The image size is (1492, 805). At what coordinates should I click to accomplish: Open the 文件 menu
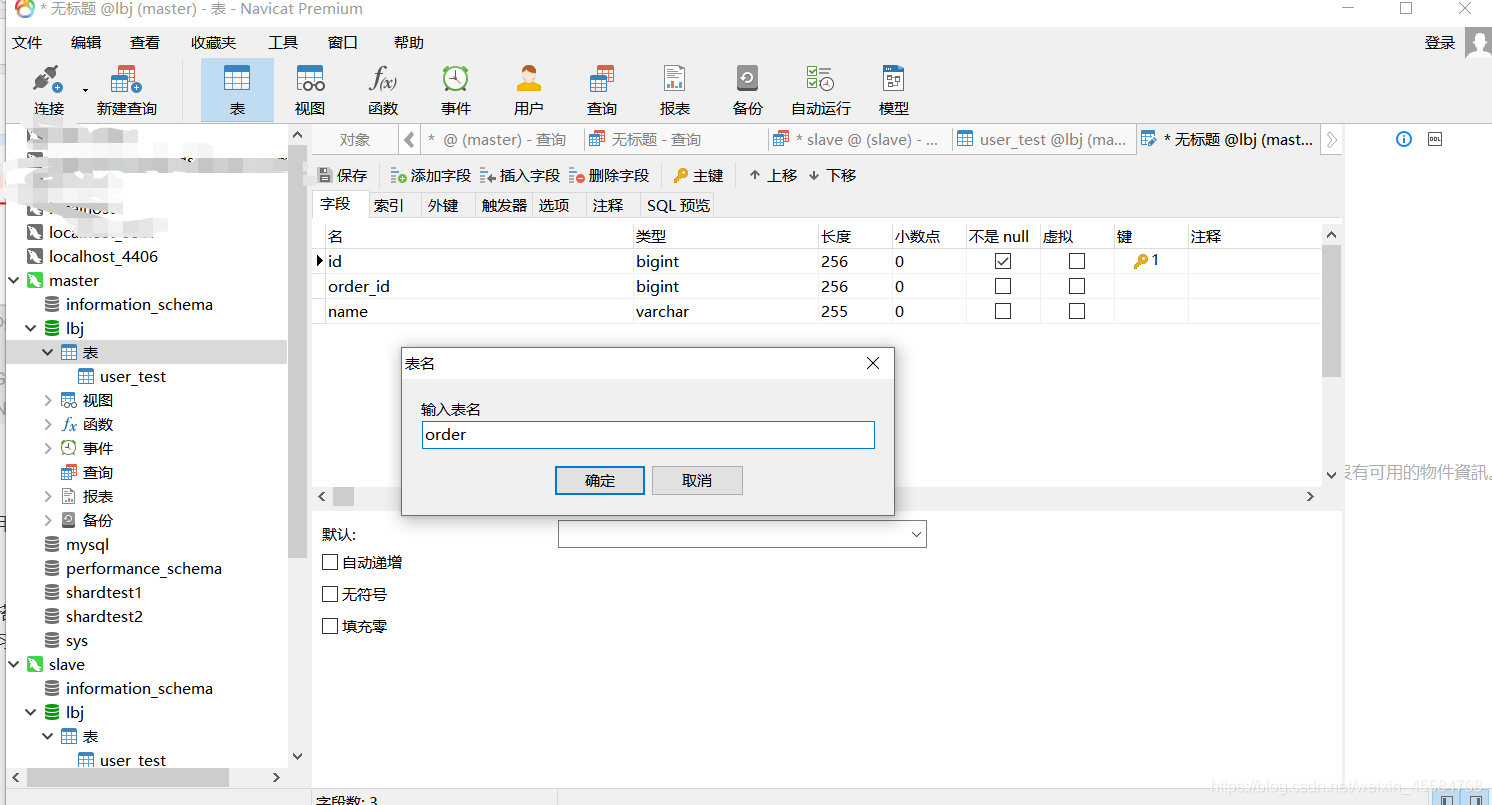click(x=27, y=43)
